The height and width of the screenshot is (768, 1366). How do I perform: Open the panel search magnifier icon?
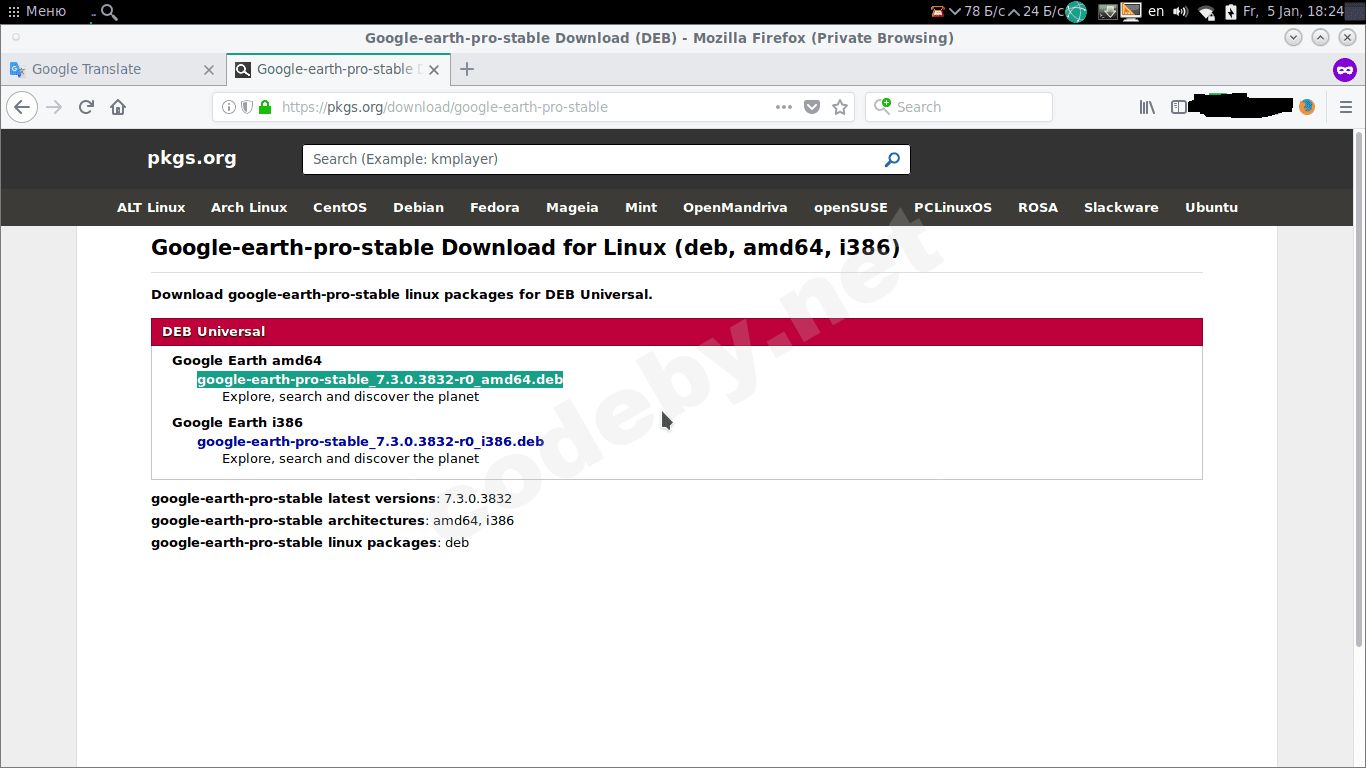click(x=109, y=12)
